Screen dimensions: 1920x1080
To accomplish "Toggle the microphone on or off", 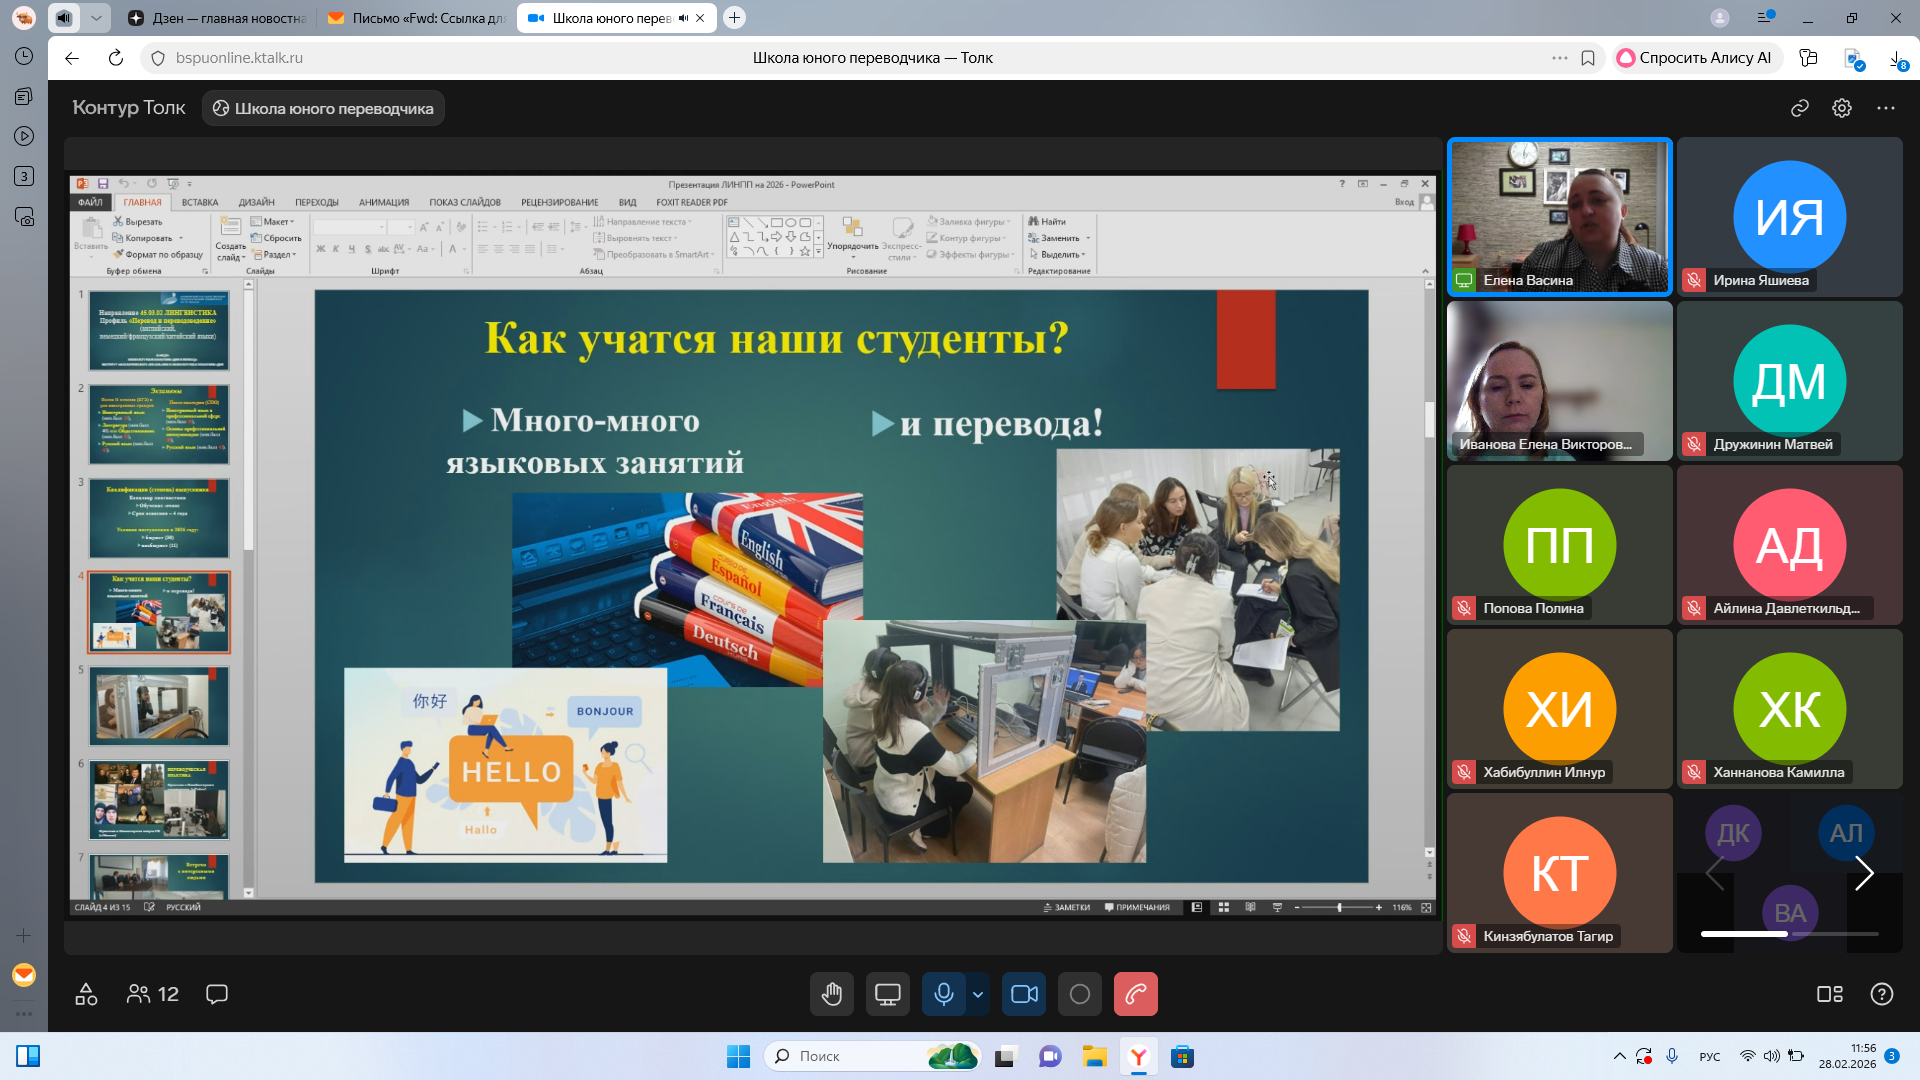I will (943, 994).
